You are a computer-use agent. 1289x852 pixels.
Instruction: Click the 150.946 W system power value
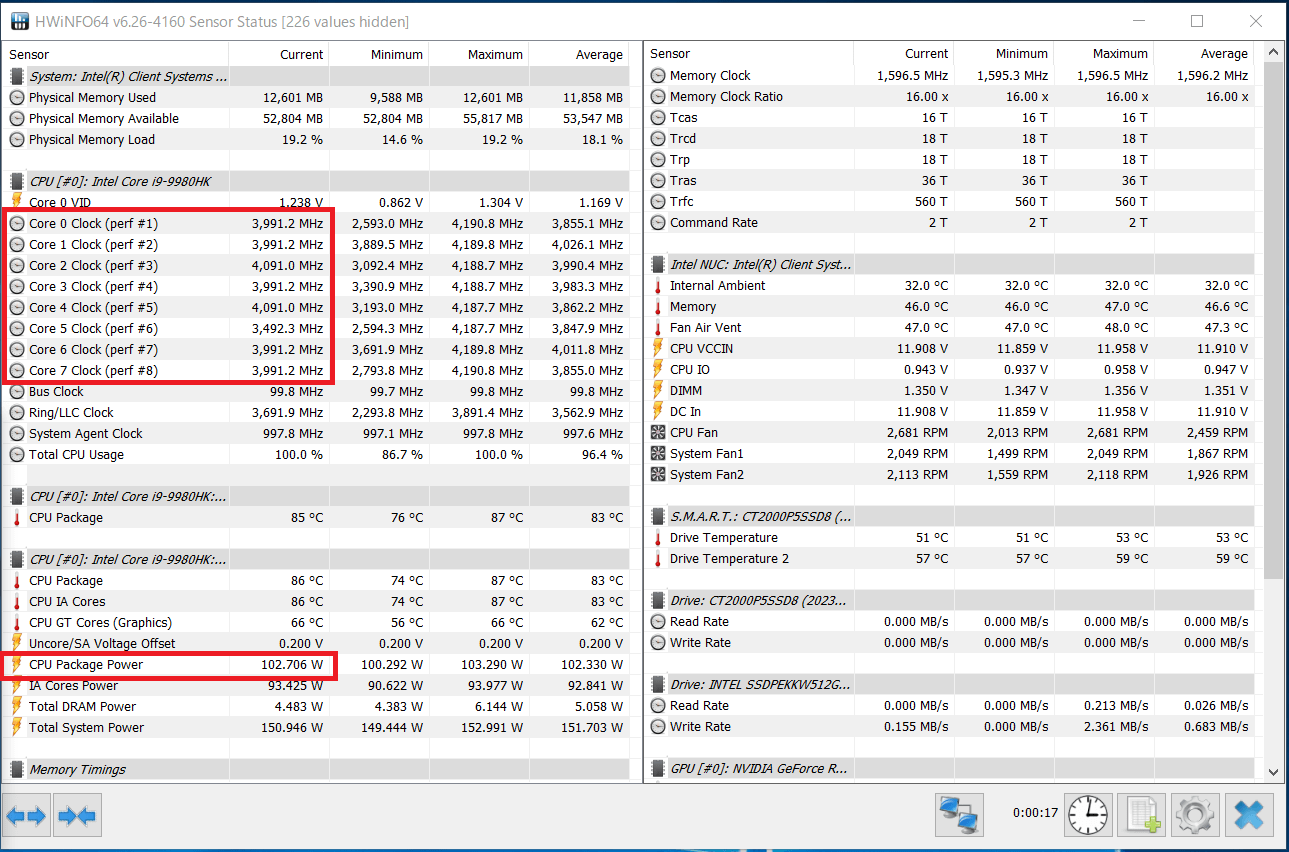[291, 728]
